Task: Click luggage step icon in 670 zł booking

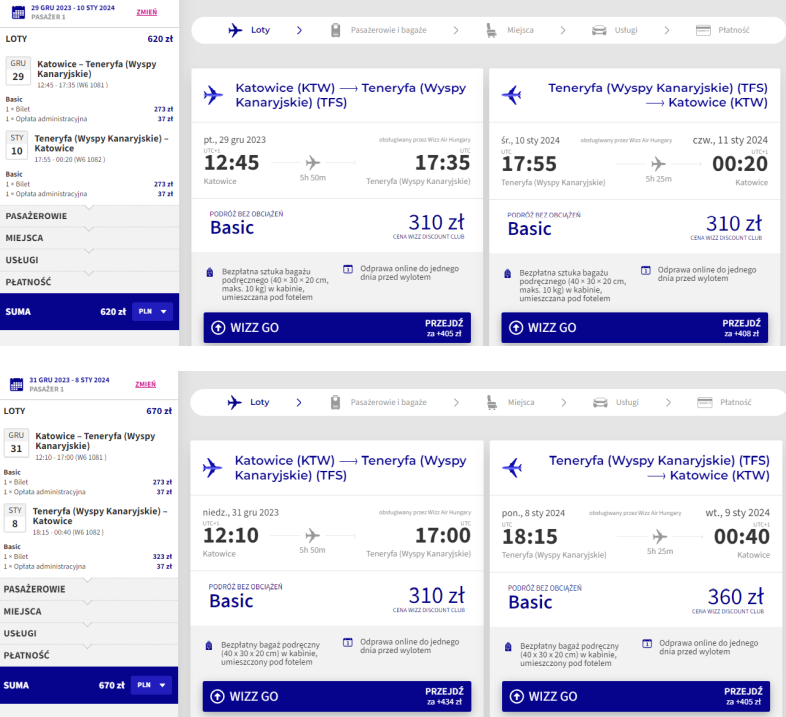Action: [335, 403]
